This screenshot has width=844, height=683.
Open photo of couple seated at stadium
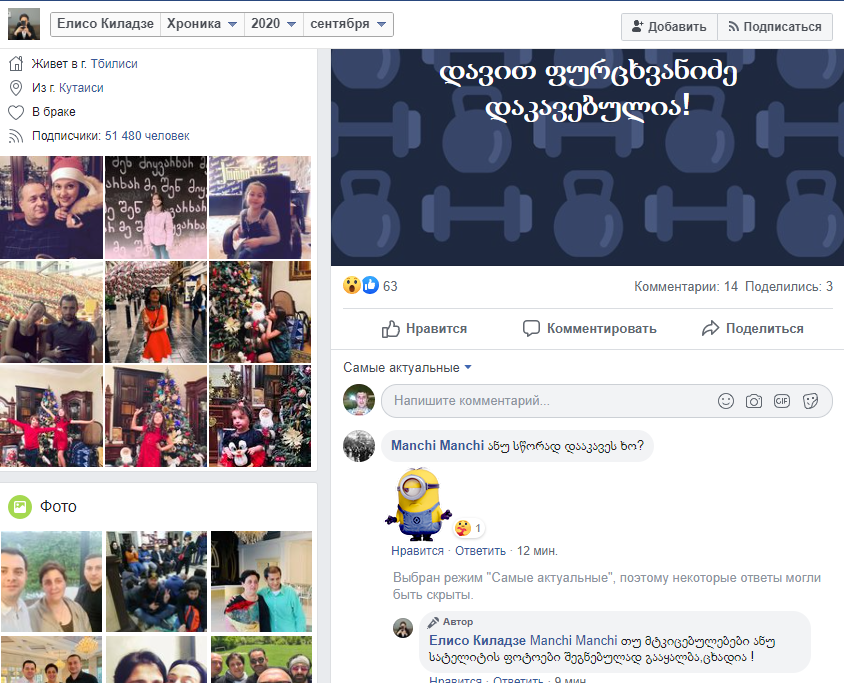[51, 312]
